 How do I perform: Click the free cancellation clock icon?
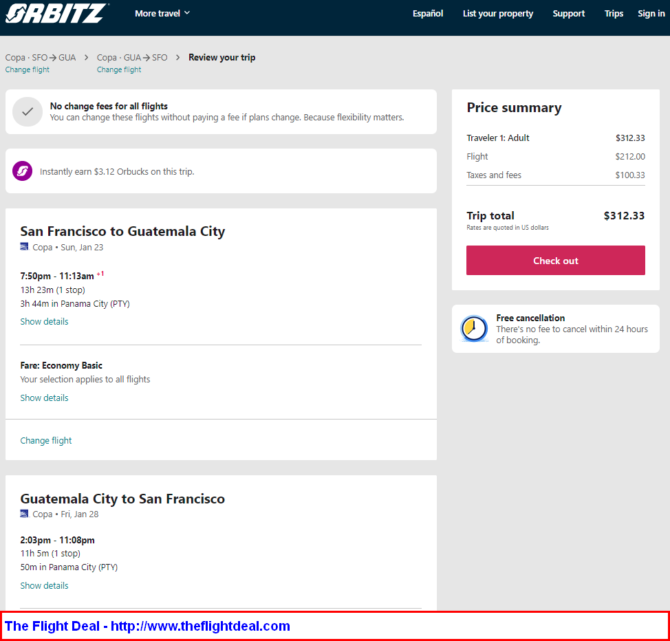474,329
